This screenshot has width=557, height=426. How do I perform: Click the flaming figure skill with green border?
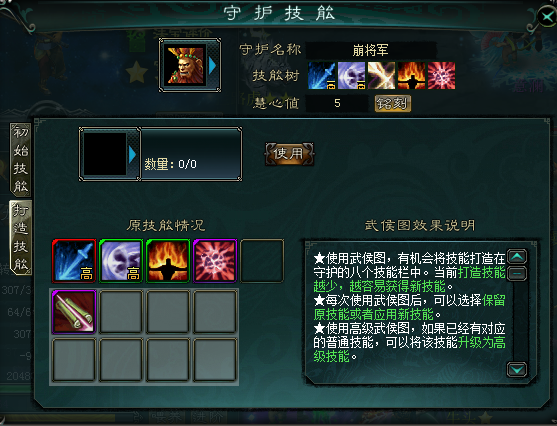tap(168, 261)
